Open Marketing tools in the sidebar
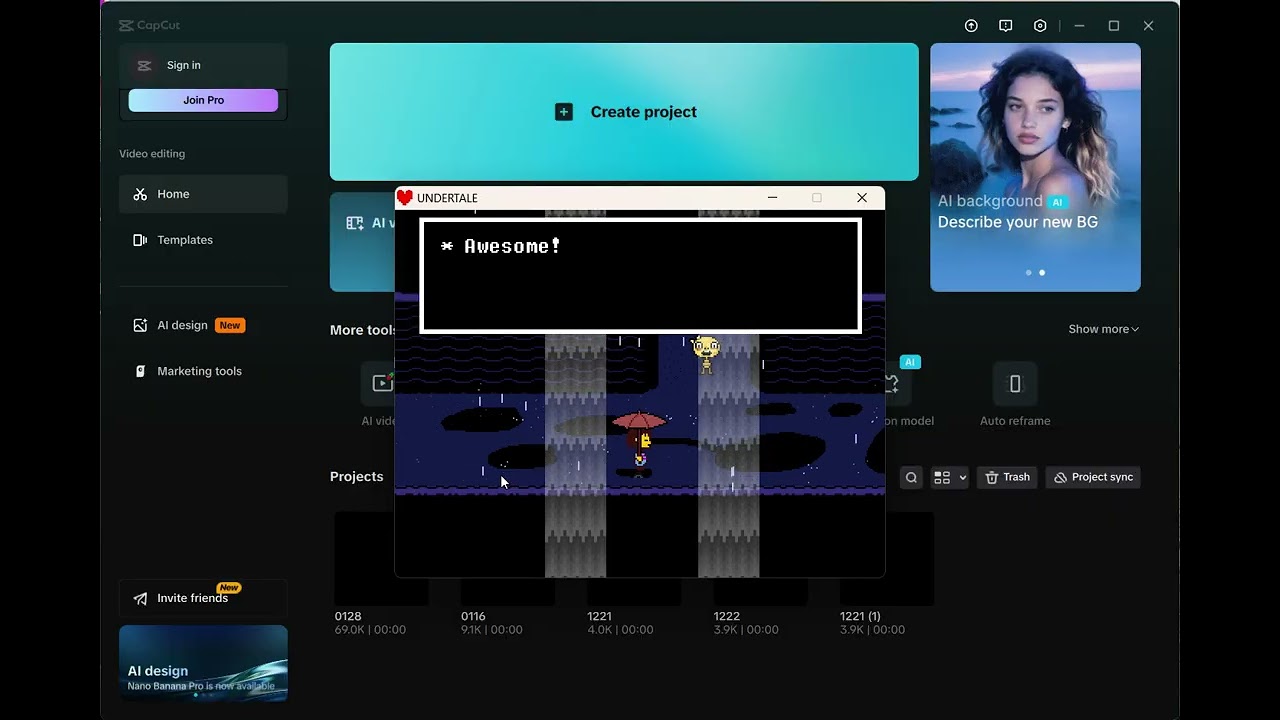The width and height of the screenshot is (1280, 720). pyautogui.click(x=203, y=371)
